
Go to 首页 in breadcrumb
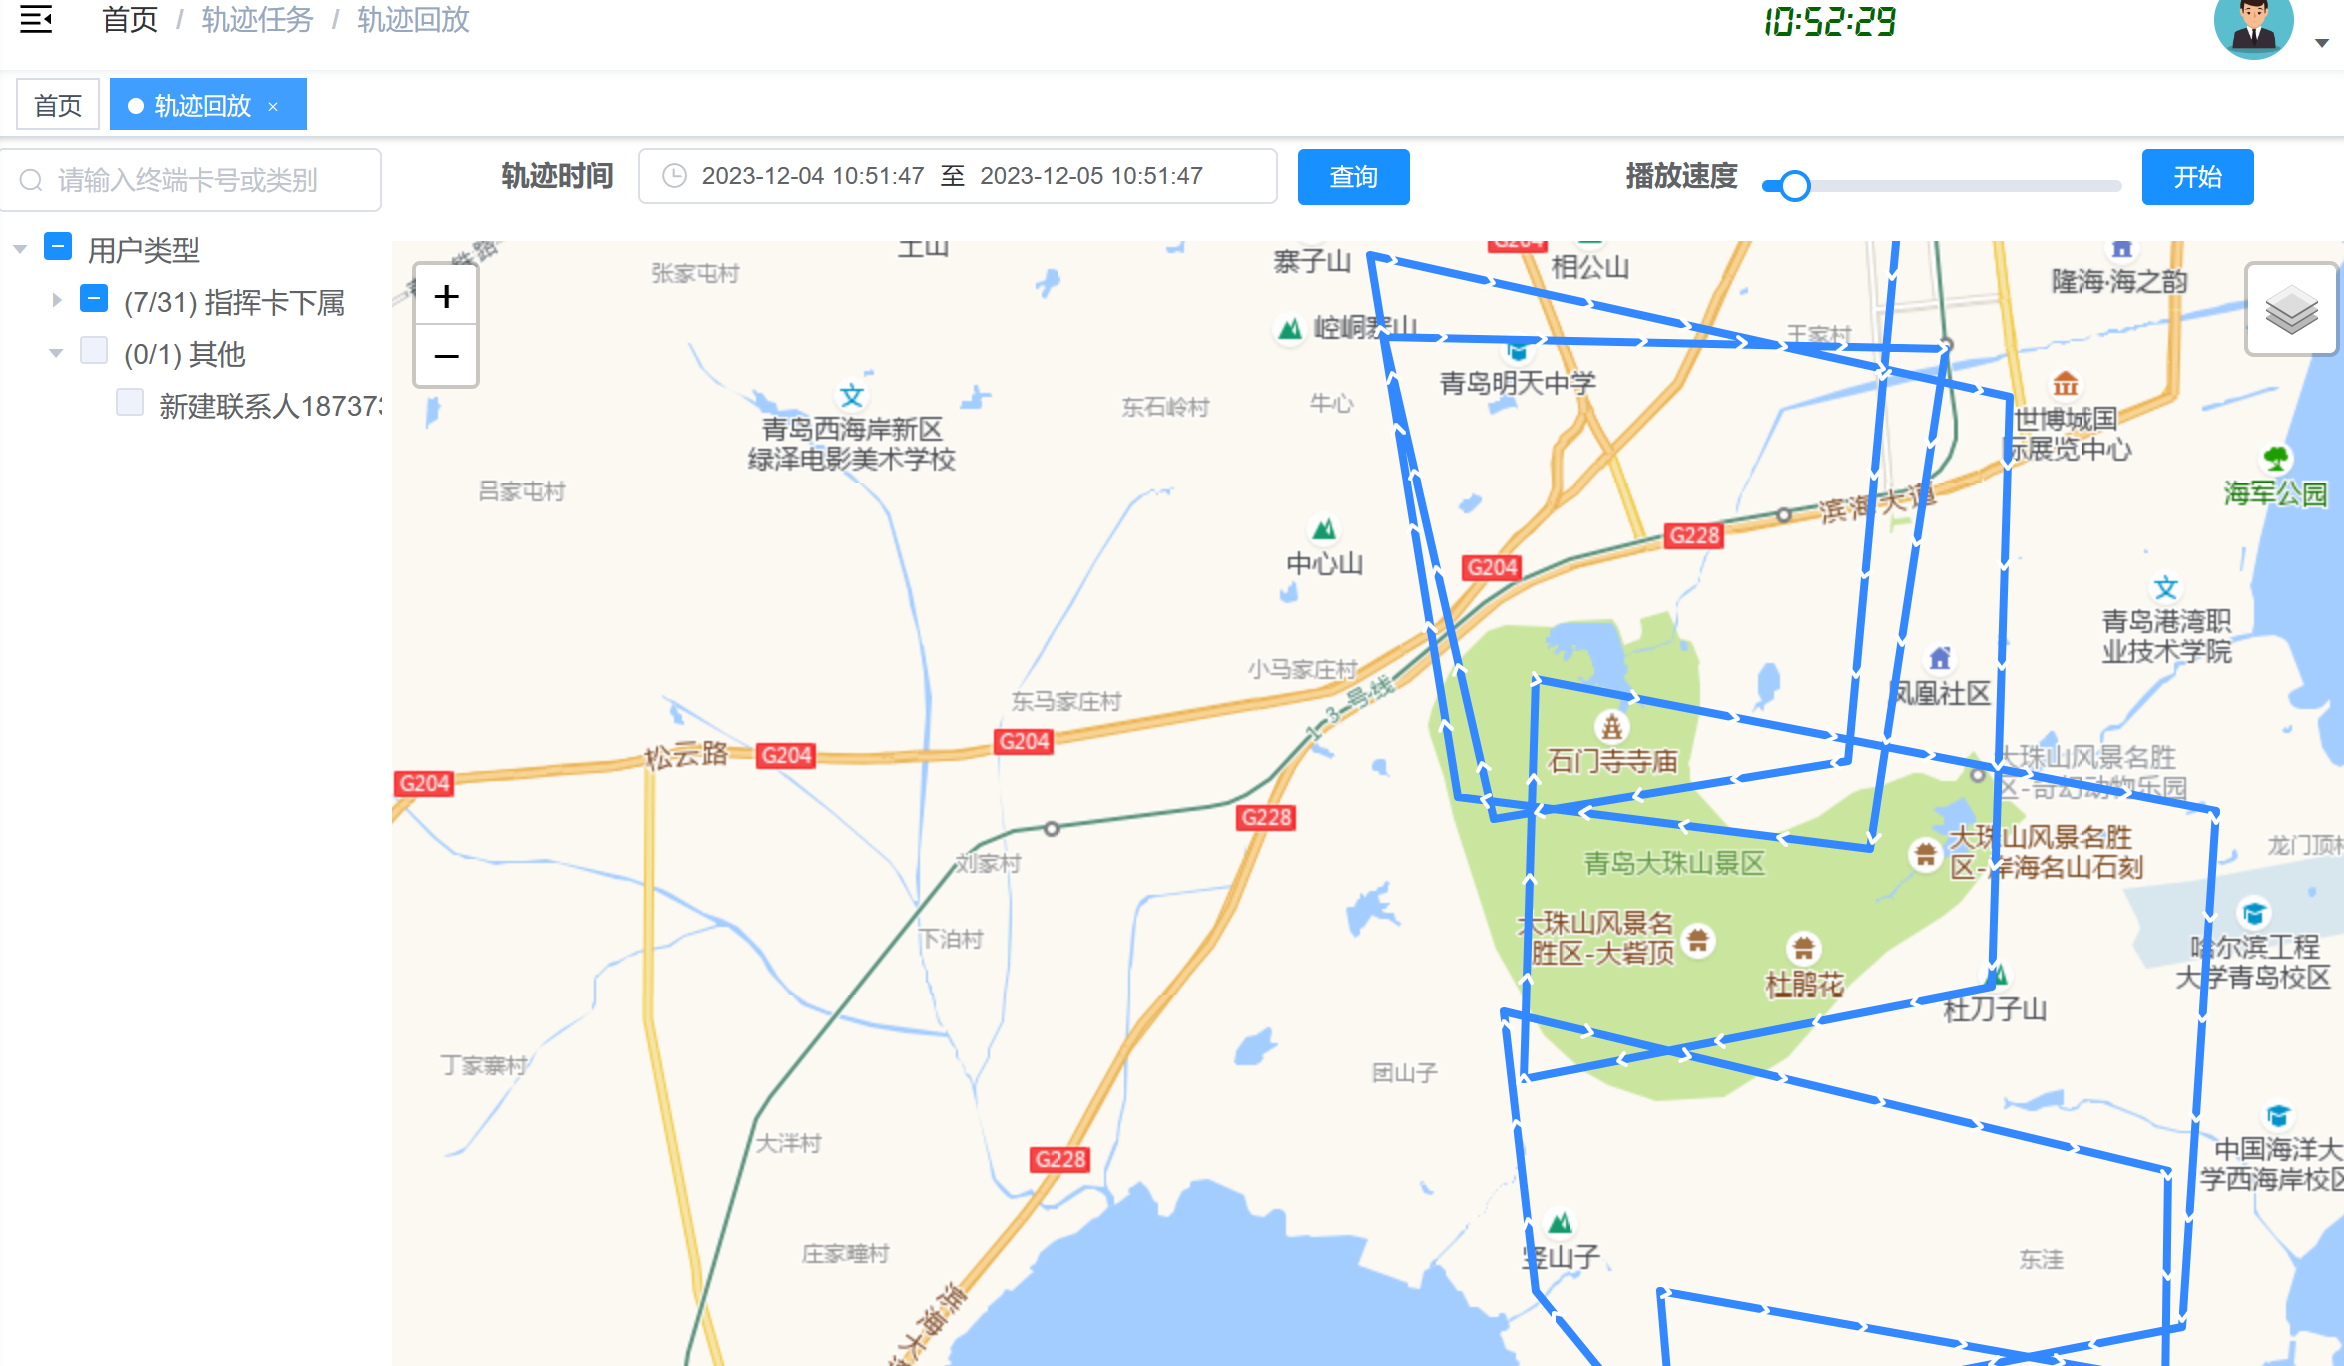pyautogui.click(x=130, y=20)
